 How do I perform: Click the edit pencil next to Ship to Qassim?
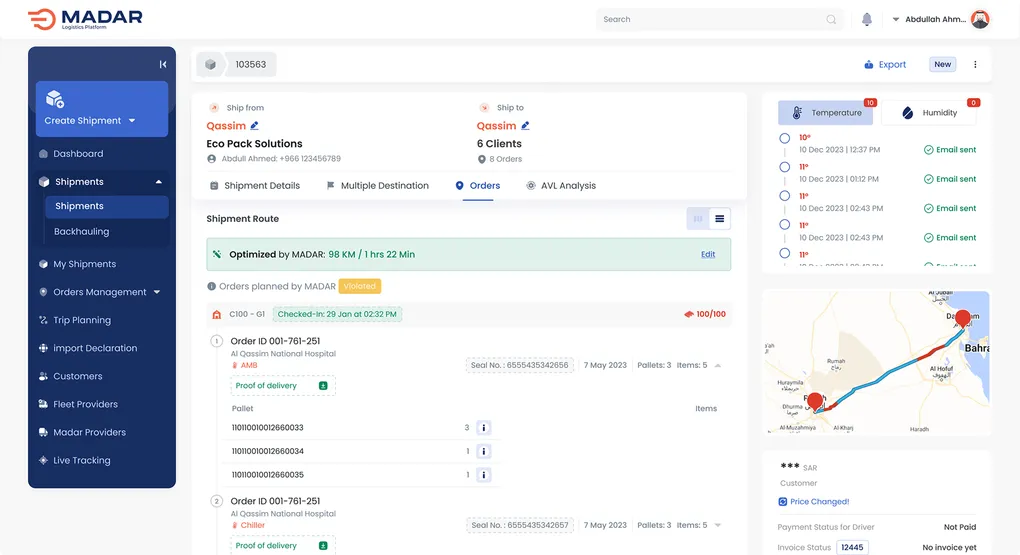coord(526,126)
